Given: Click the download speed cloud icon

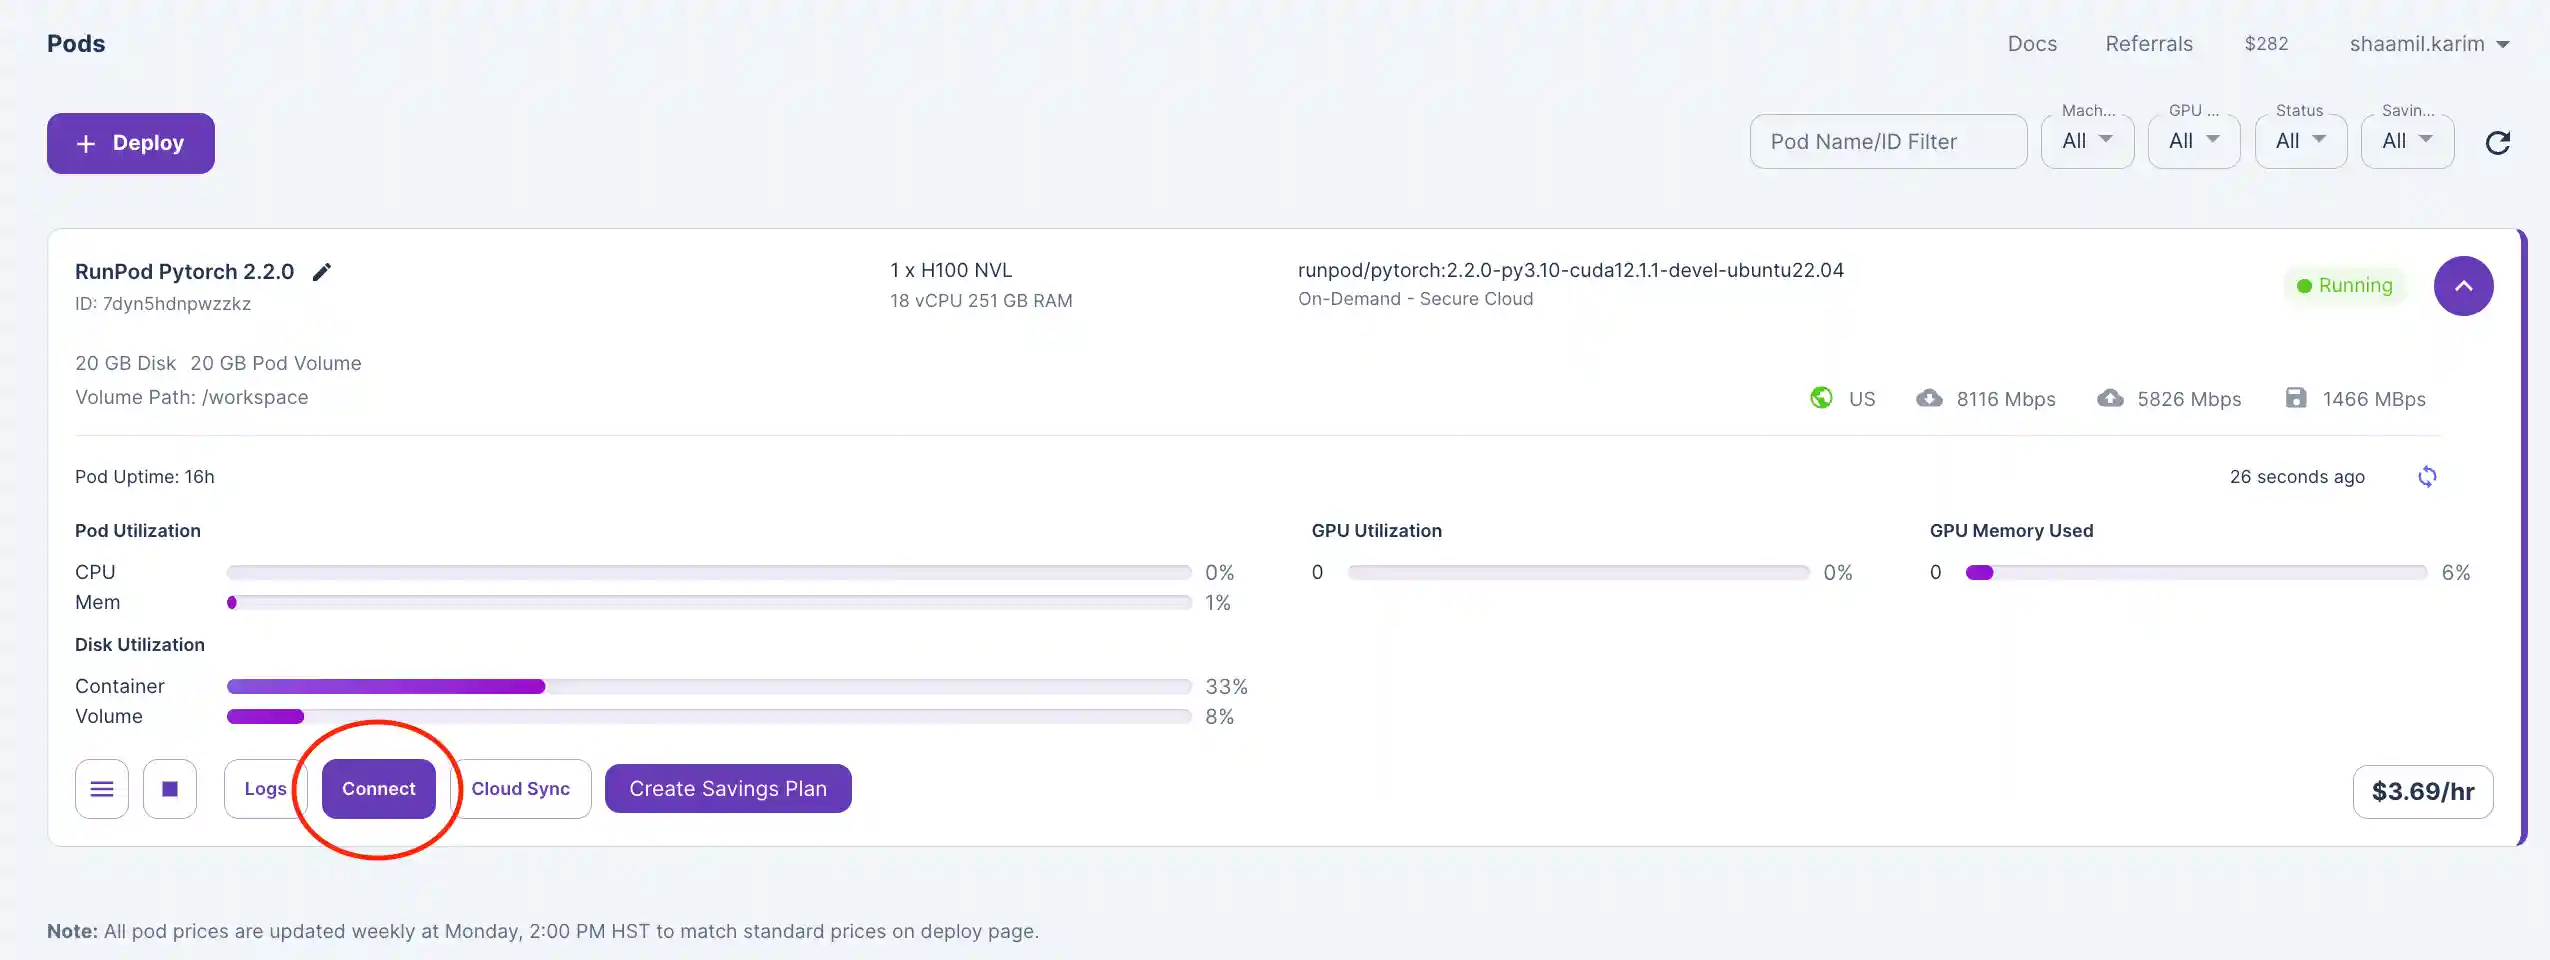Looking at the screenshot, I should (1929, 398).
